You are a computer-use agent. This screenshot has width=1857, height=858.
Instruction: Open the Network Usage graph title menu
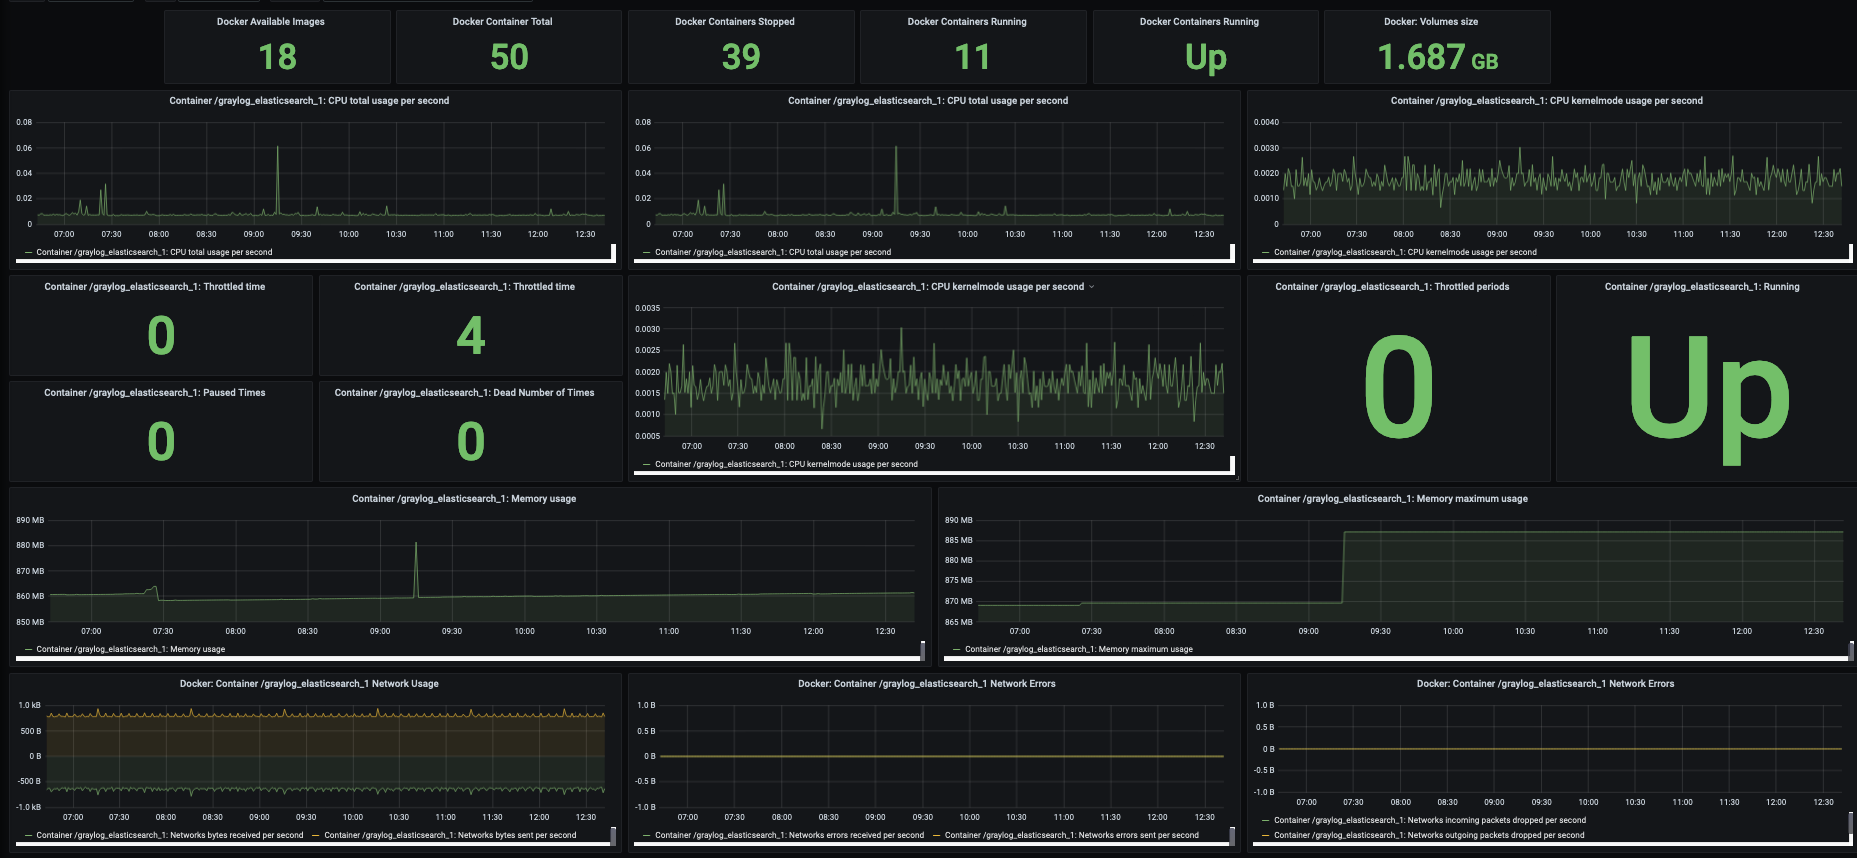[309, 684]
